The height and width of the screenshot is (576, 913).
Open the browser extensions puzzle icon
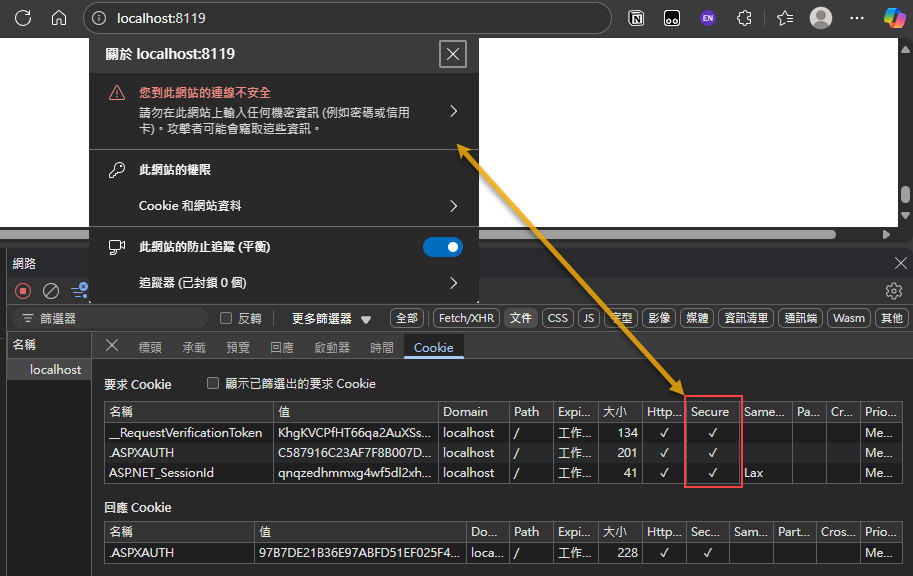pyautogui.click(x=743, y=18)
